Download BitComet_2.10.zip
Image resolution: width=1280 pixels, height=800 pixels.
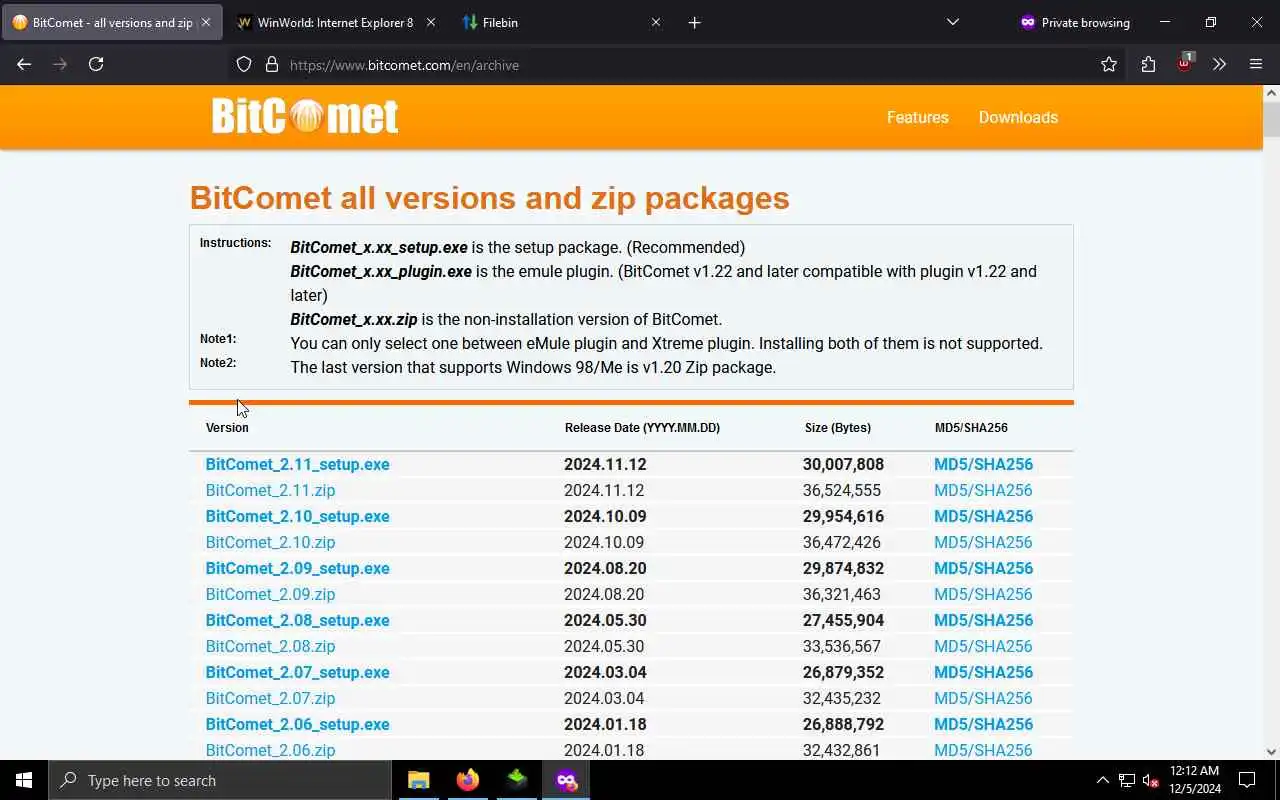tap(270, 542)
